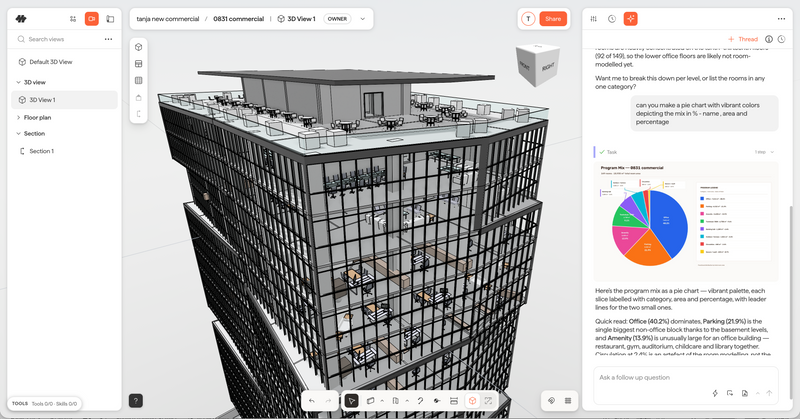Send the message with arrow-up button

[769, 393]
